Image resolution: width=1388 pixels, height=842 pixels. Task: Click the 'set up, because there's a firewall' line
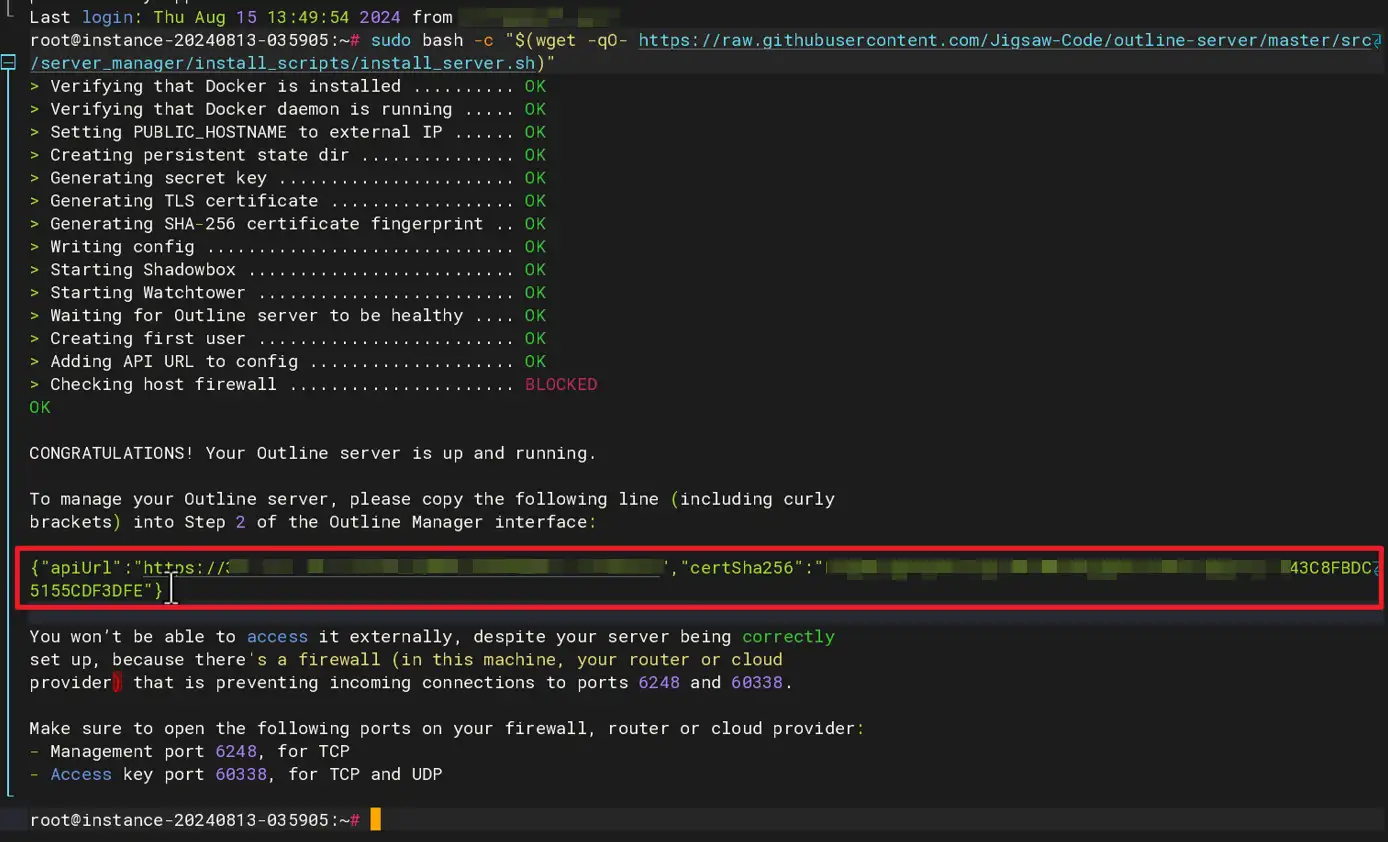click(x=406, y=660)
